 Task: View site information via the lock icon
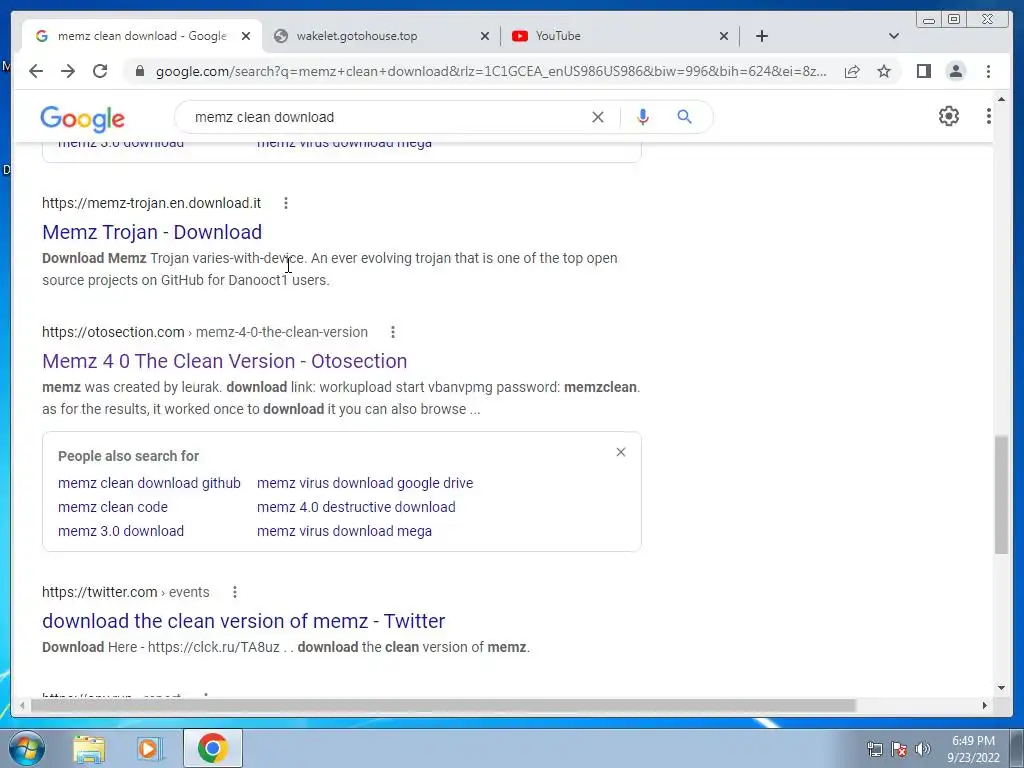point(139,71)
